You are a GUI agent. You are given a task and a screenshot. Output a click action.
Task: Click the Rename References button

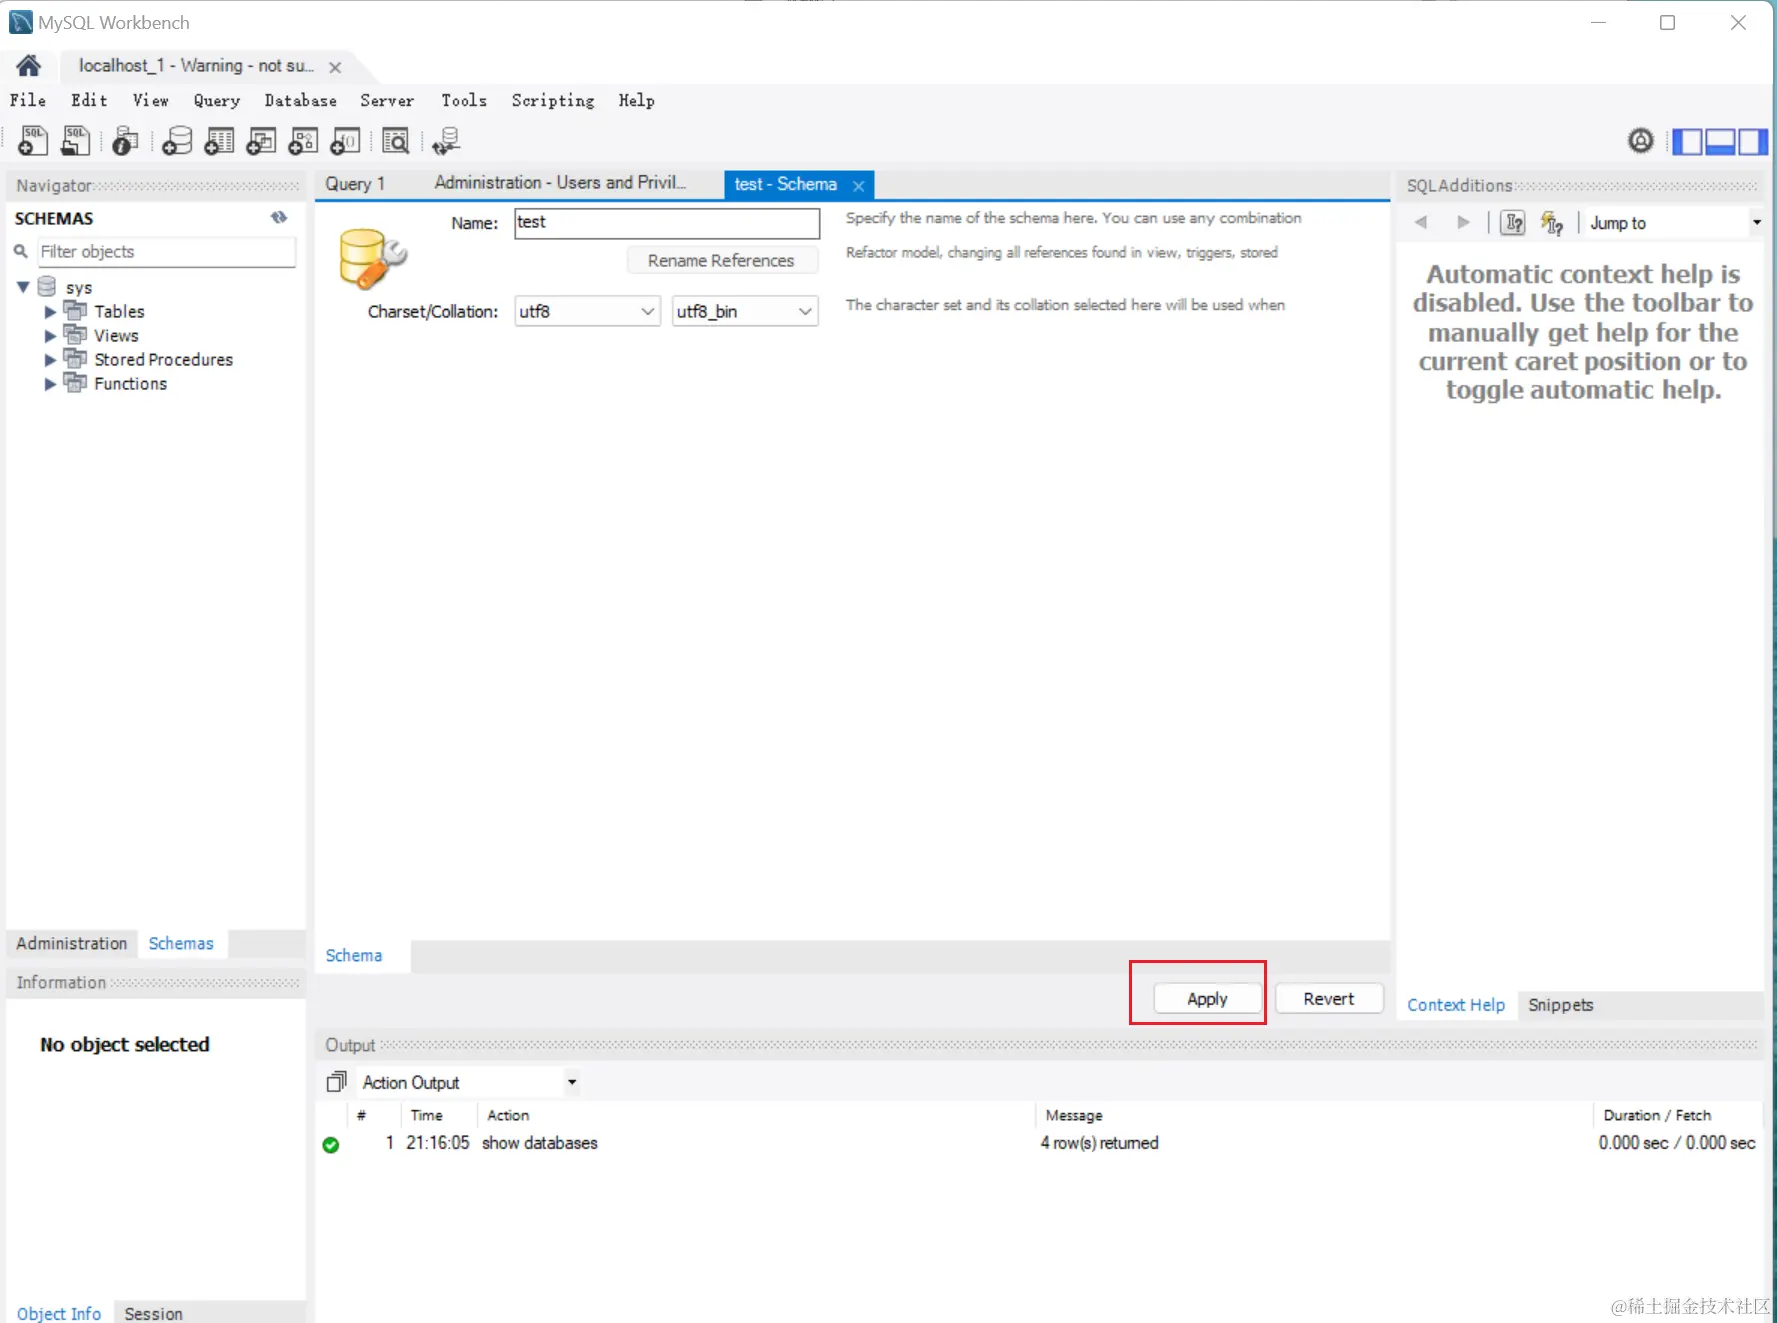(x=721, y=260)
